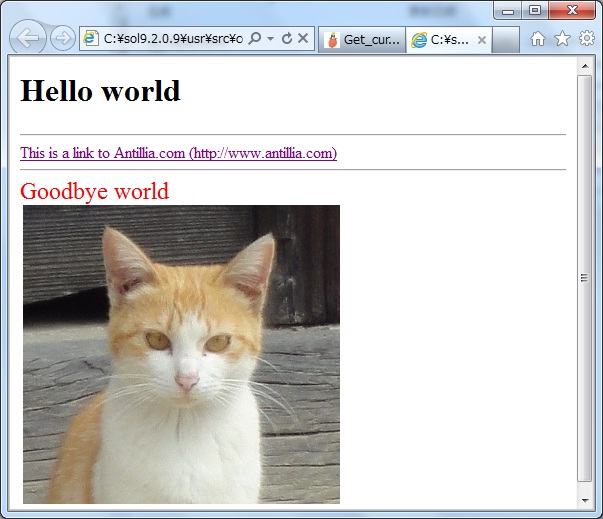This screenshot has height=519, width=603.
Task: Open Favorites with the star icon
Action: point(562,38)
